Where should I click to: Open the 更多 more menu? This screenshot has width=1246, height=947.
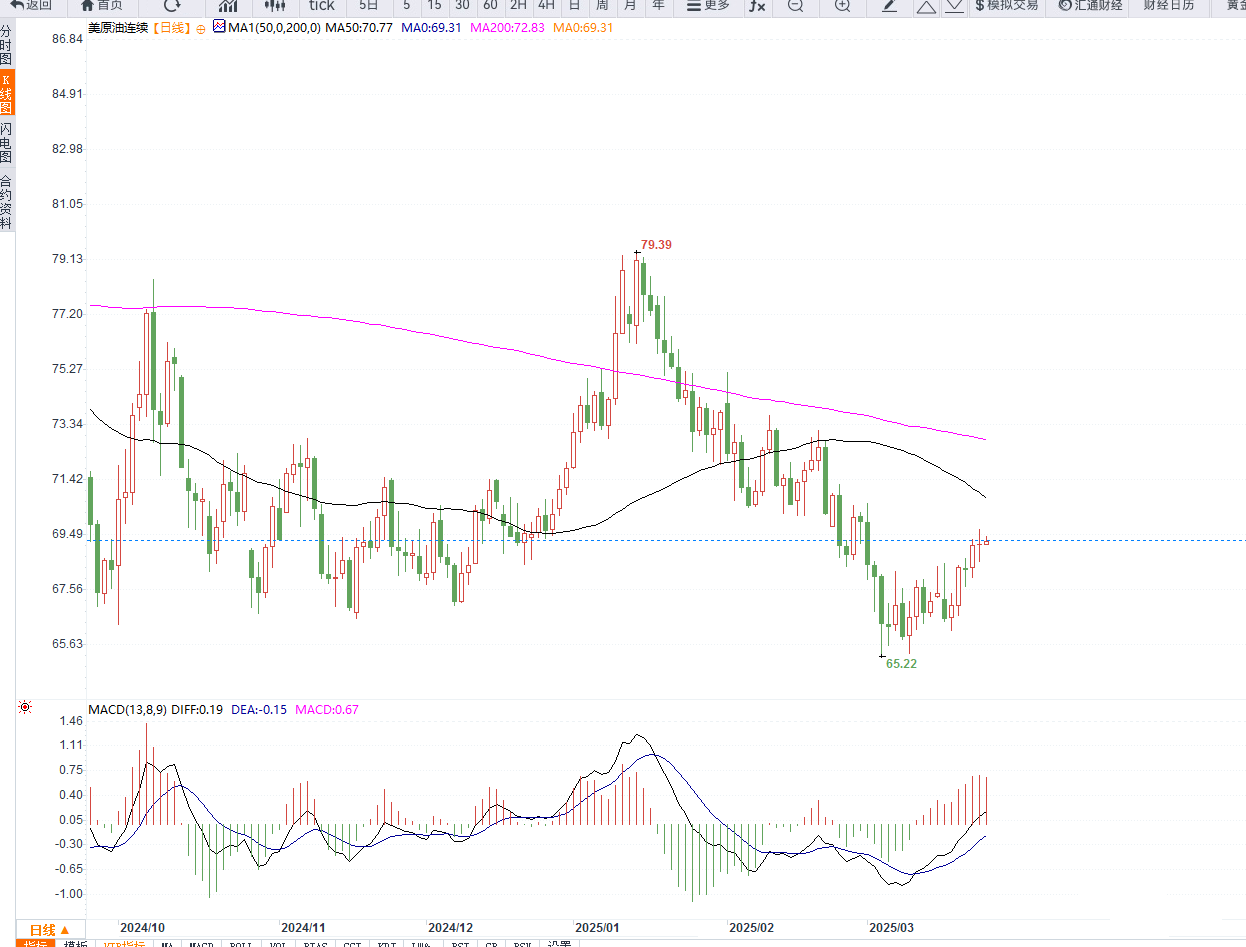pos(709,5)
